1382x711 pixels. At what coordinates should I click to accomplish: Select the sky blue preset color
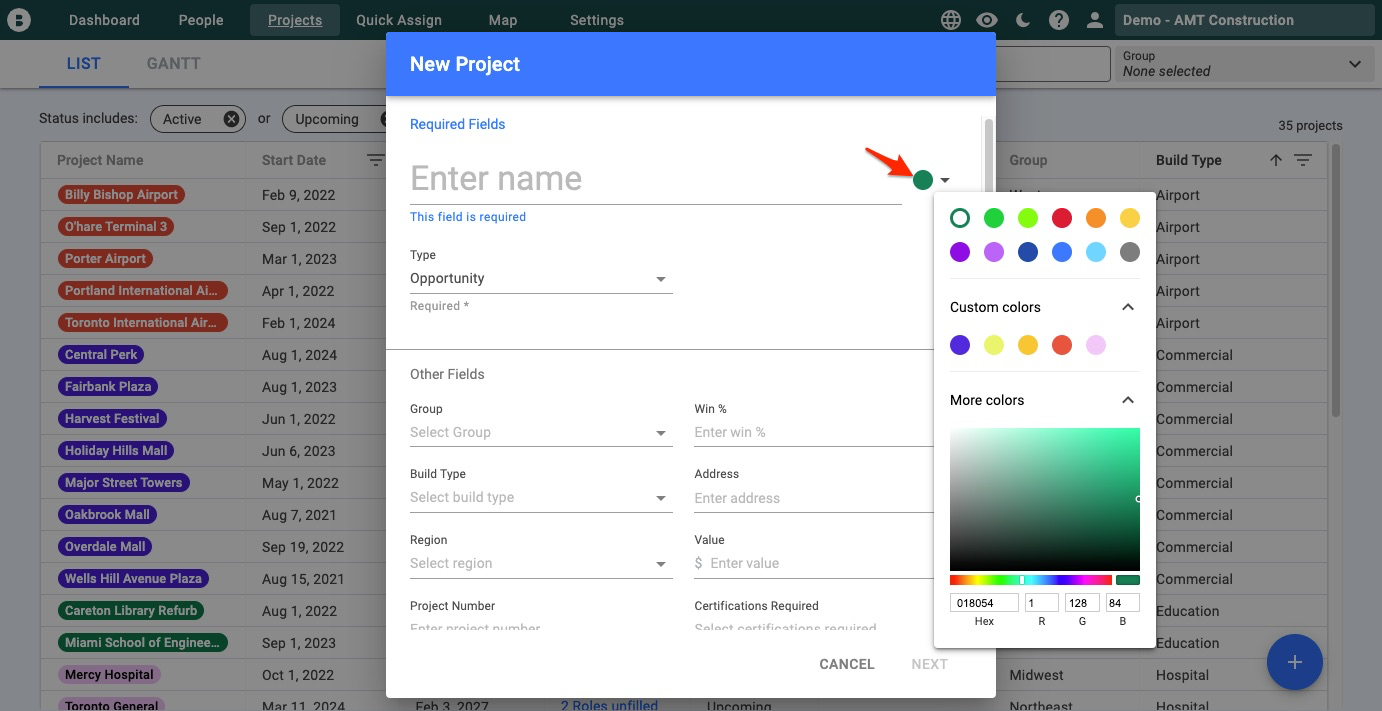pos(1096,252)
